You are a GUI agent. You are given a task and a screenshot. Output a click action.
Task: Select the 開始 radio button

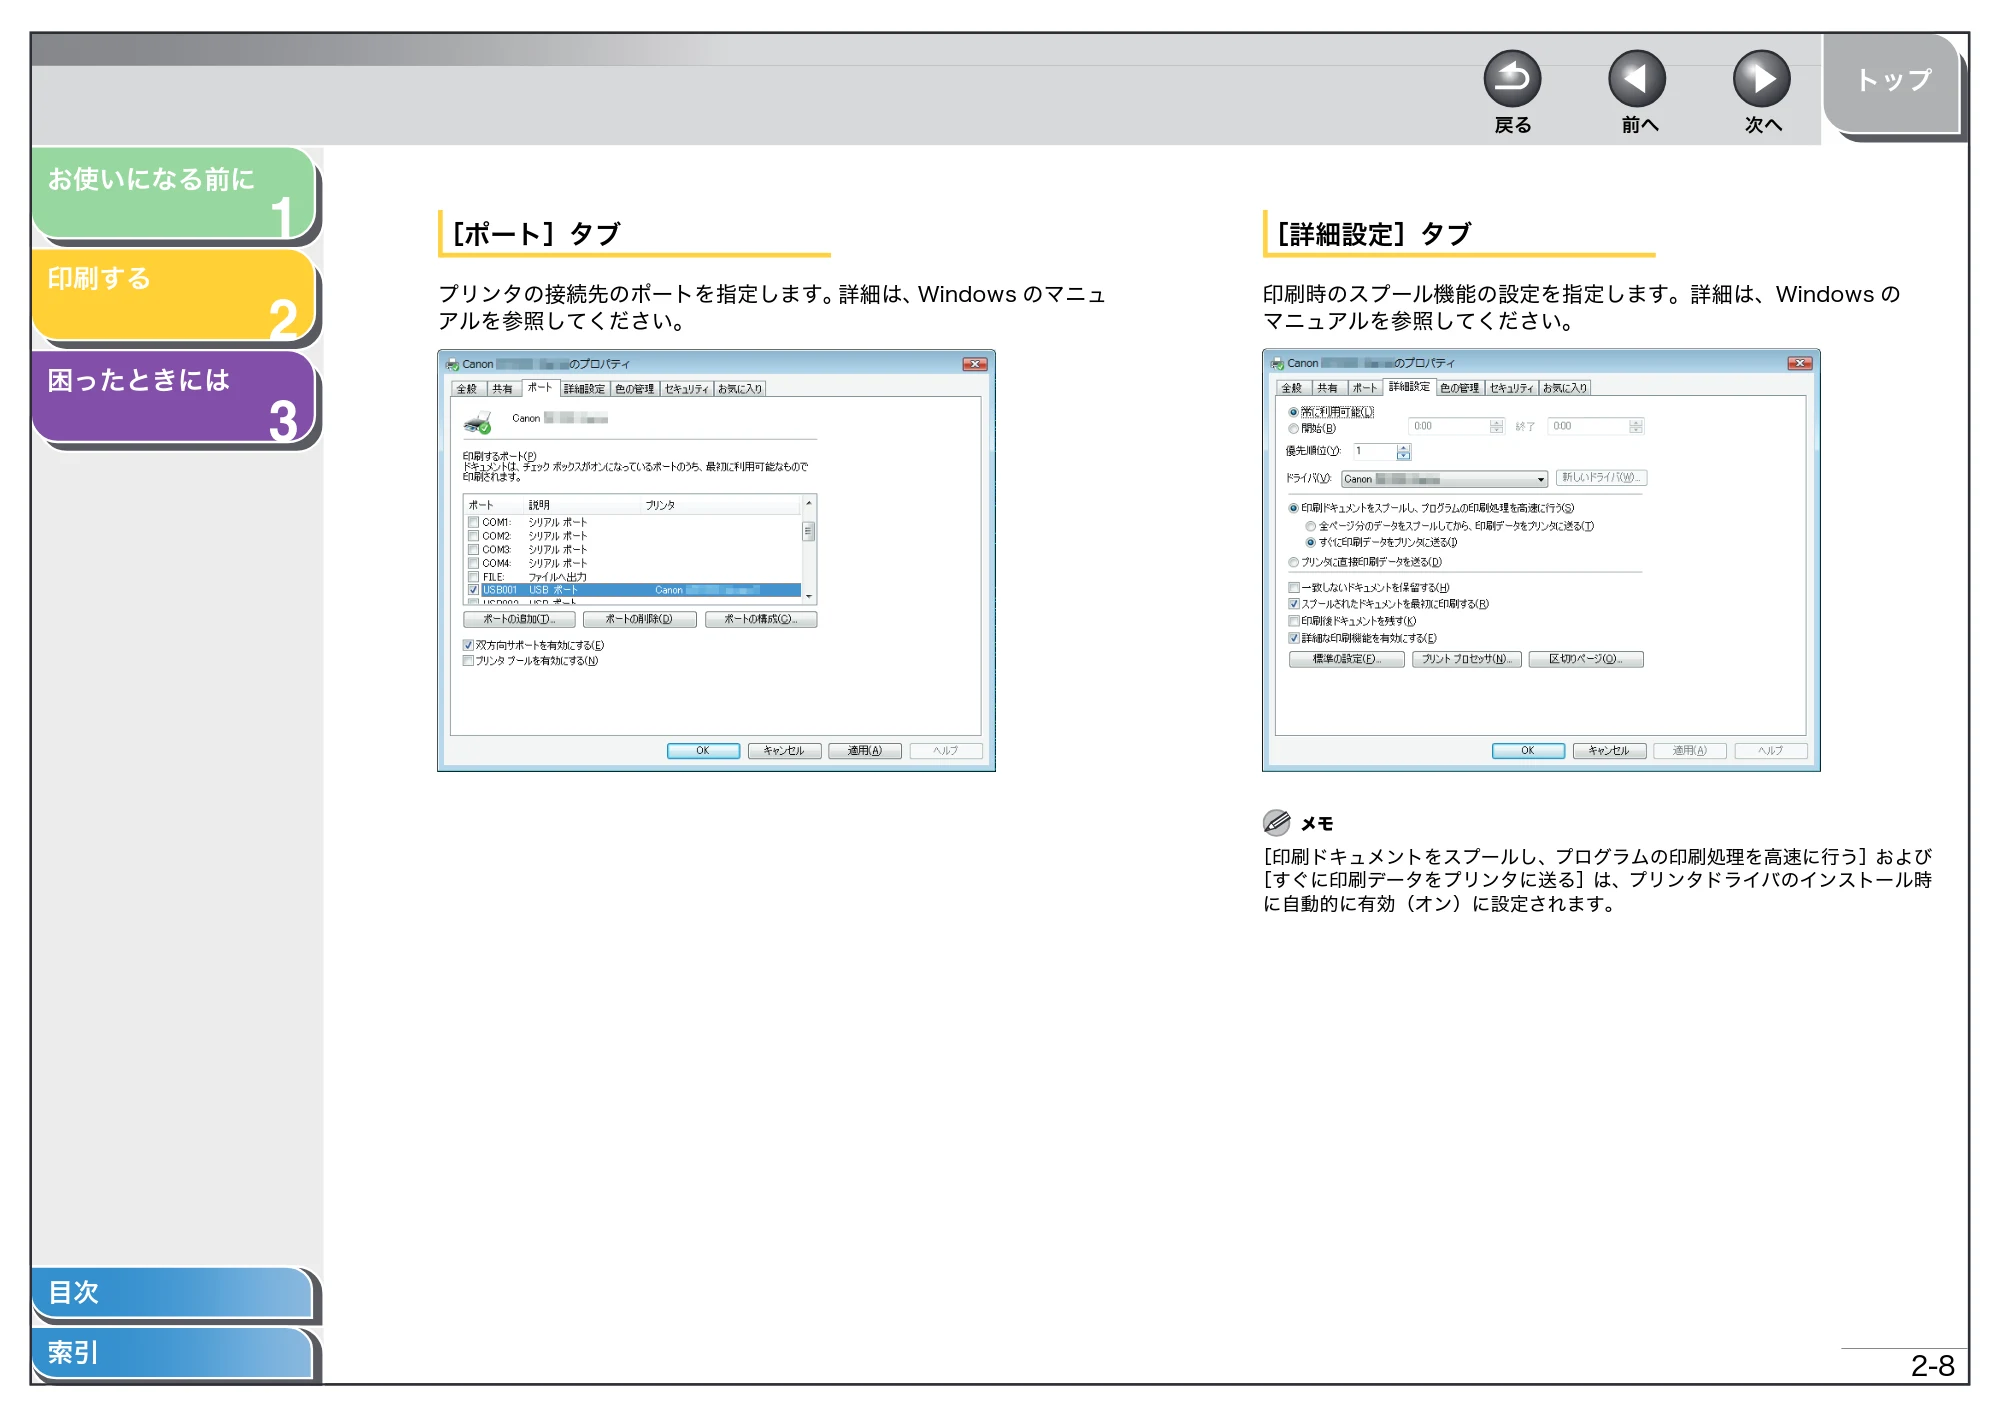[1294, 429]
